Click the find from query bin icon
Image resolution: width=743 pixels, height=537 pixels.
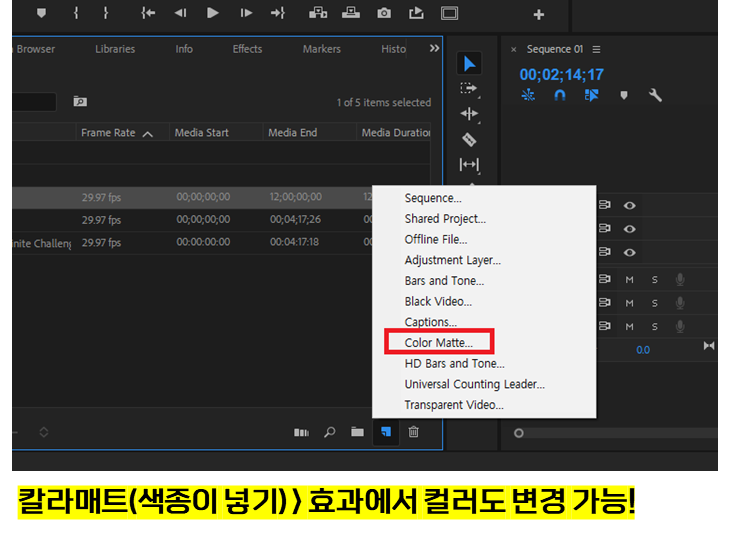click(x=80, y=101)
